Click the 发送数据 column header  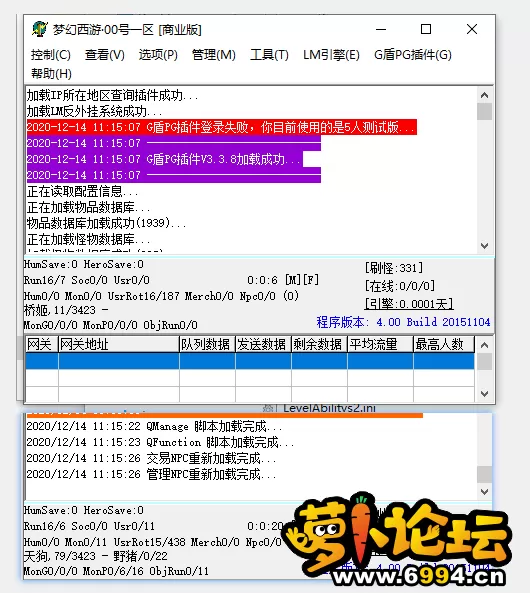(263, 344)
